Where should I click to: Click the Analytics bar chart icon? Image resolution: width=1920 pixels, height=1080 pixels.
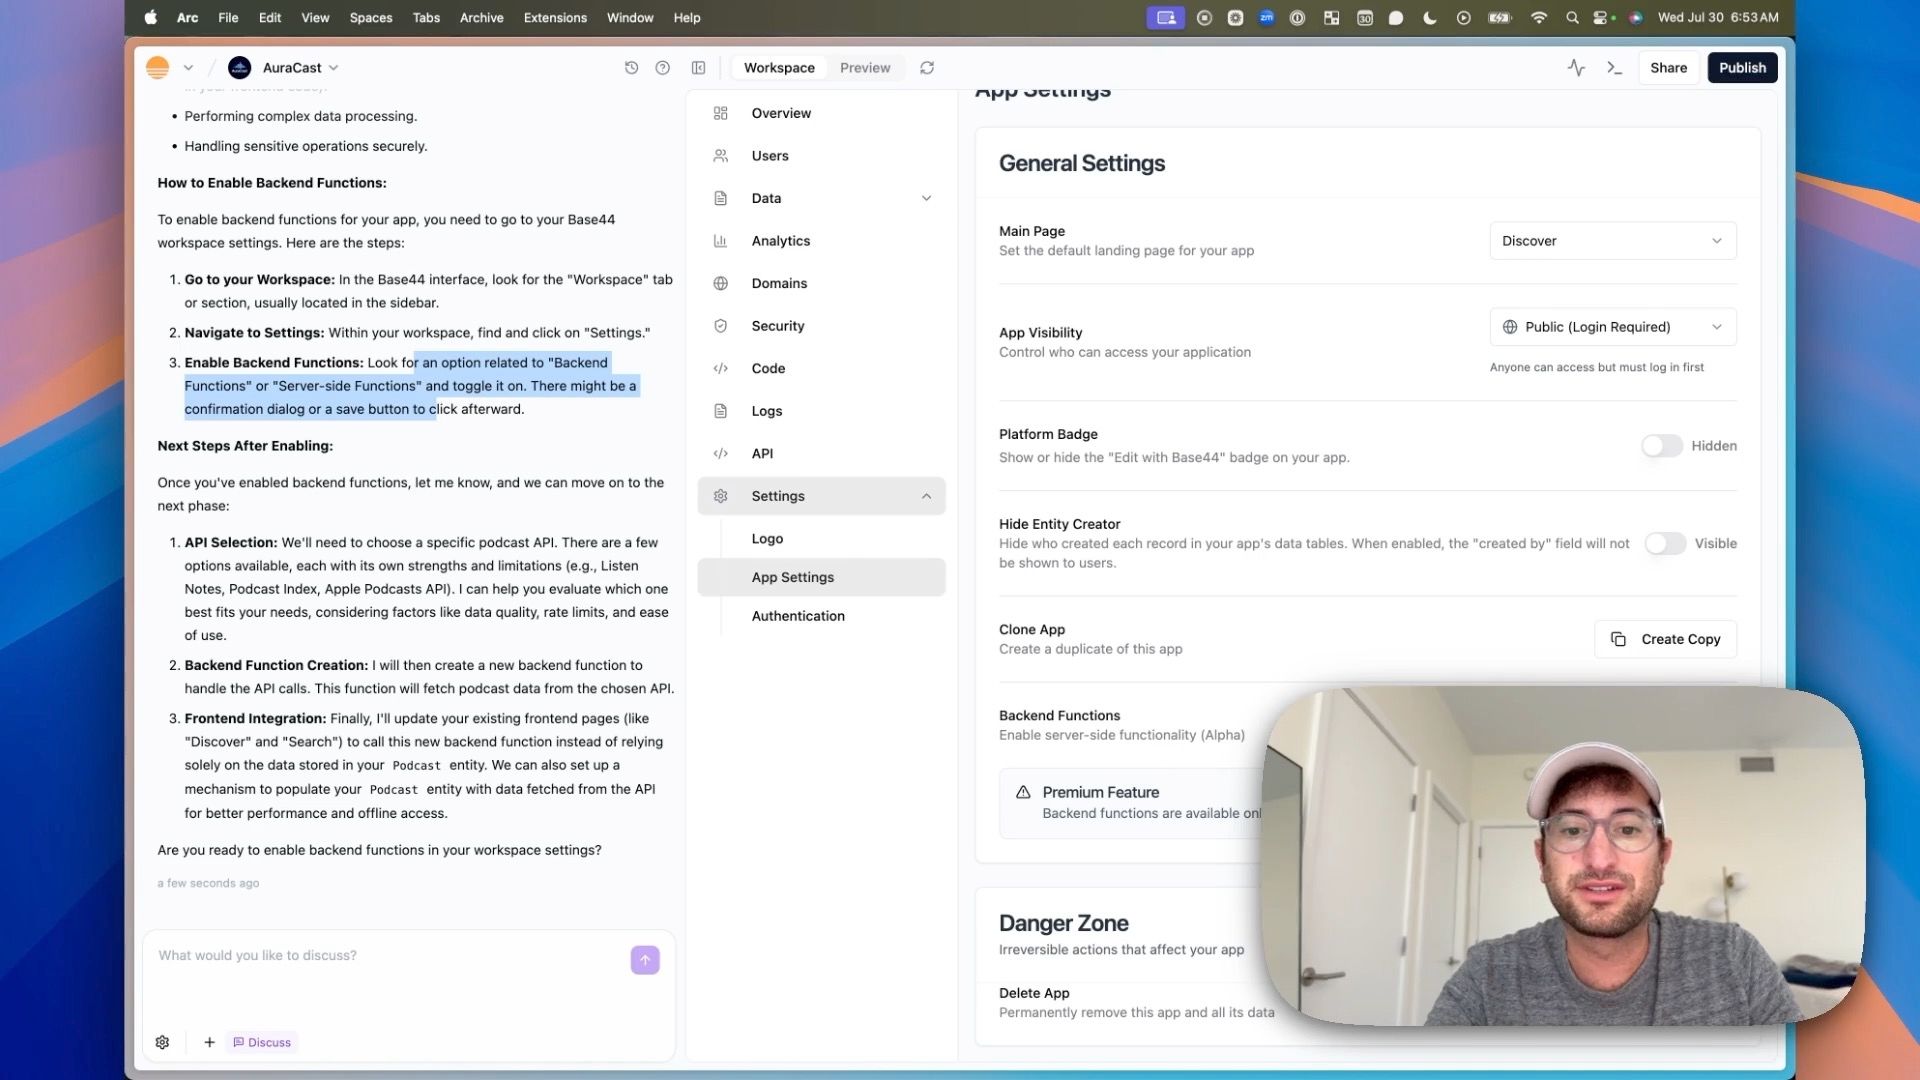720,241
